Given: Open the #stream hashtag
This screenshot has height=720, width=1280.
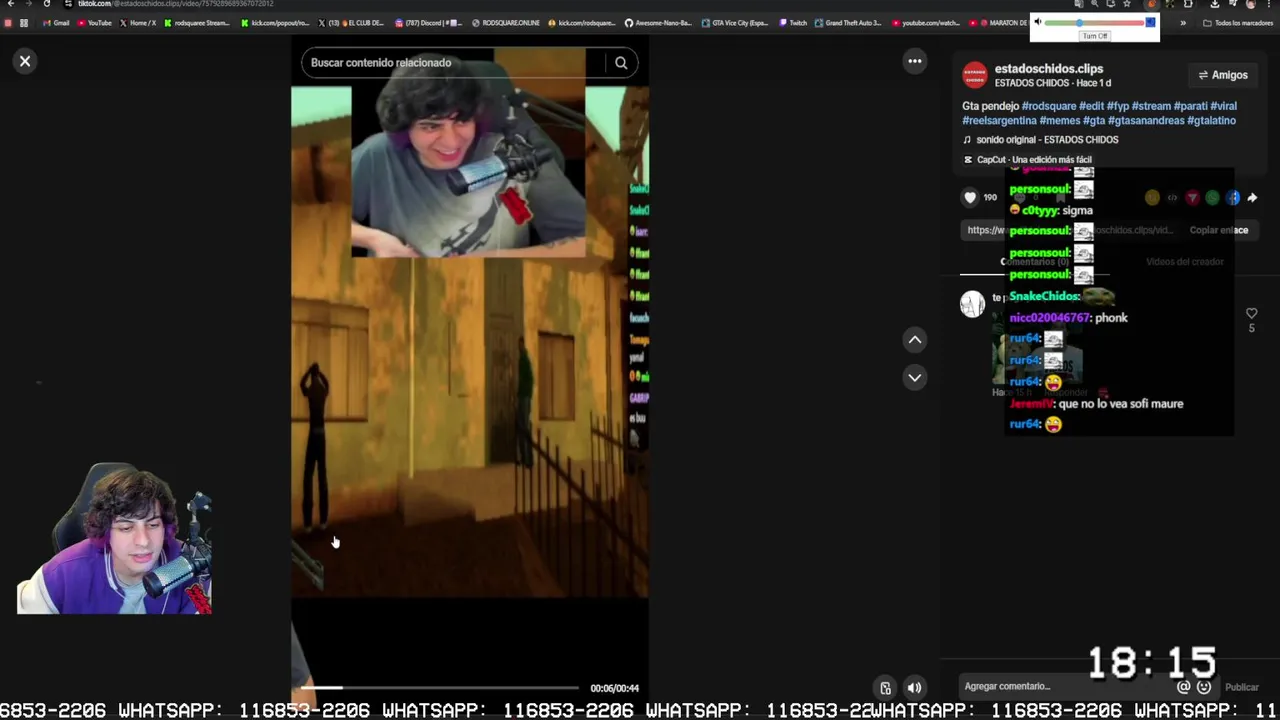Looking at the screenshot, I should 1151,106.
